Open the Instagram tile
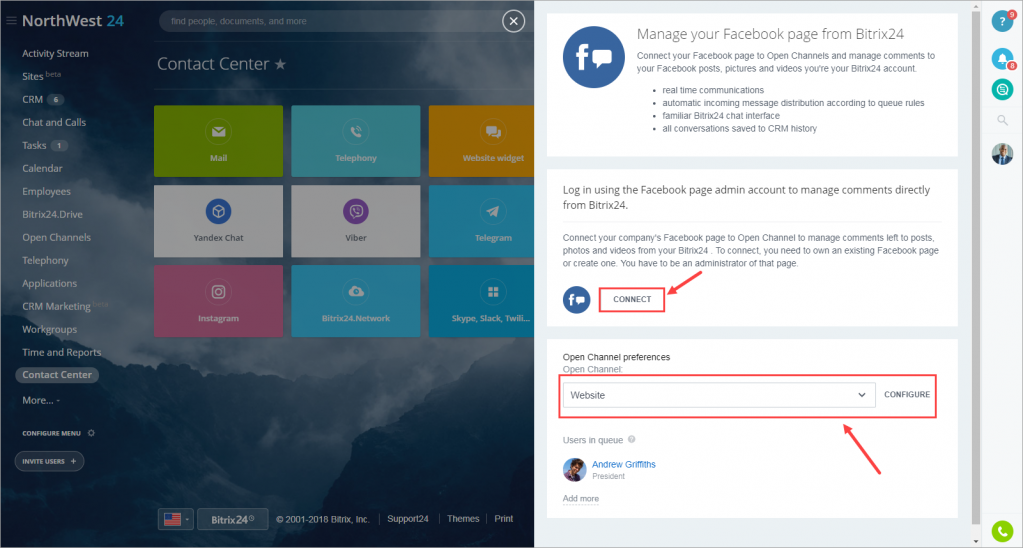1023x548 pixels. (219, 301)
